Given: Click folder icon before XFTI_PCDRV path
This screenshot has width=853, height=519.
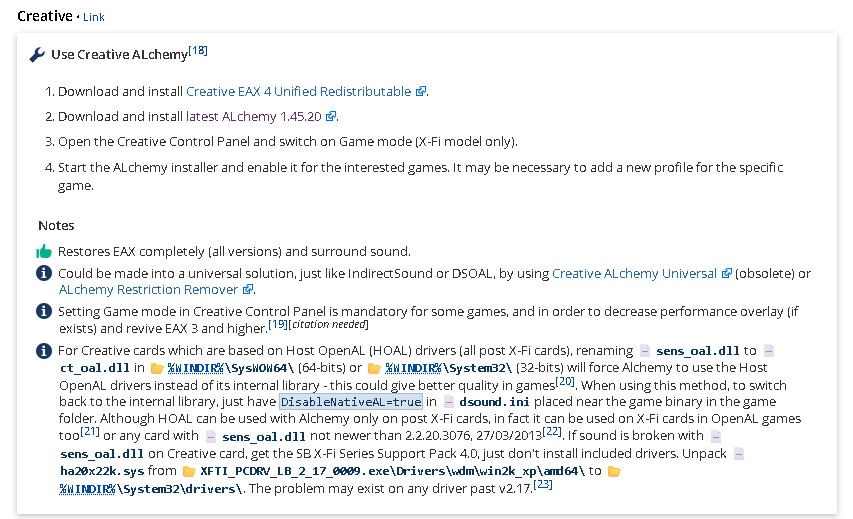Looking at the screenshot, I should pyautogui.click(x=189, y=471).
